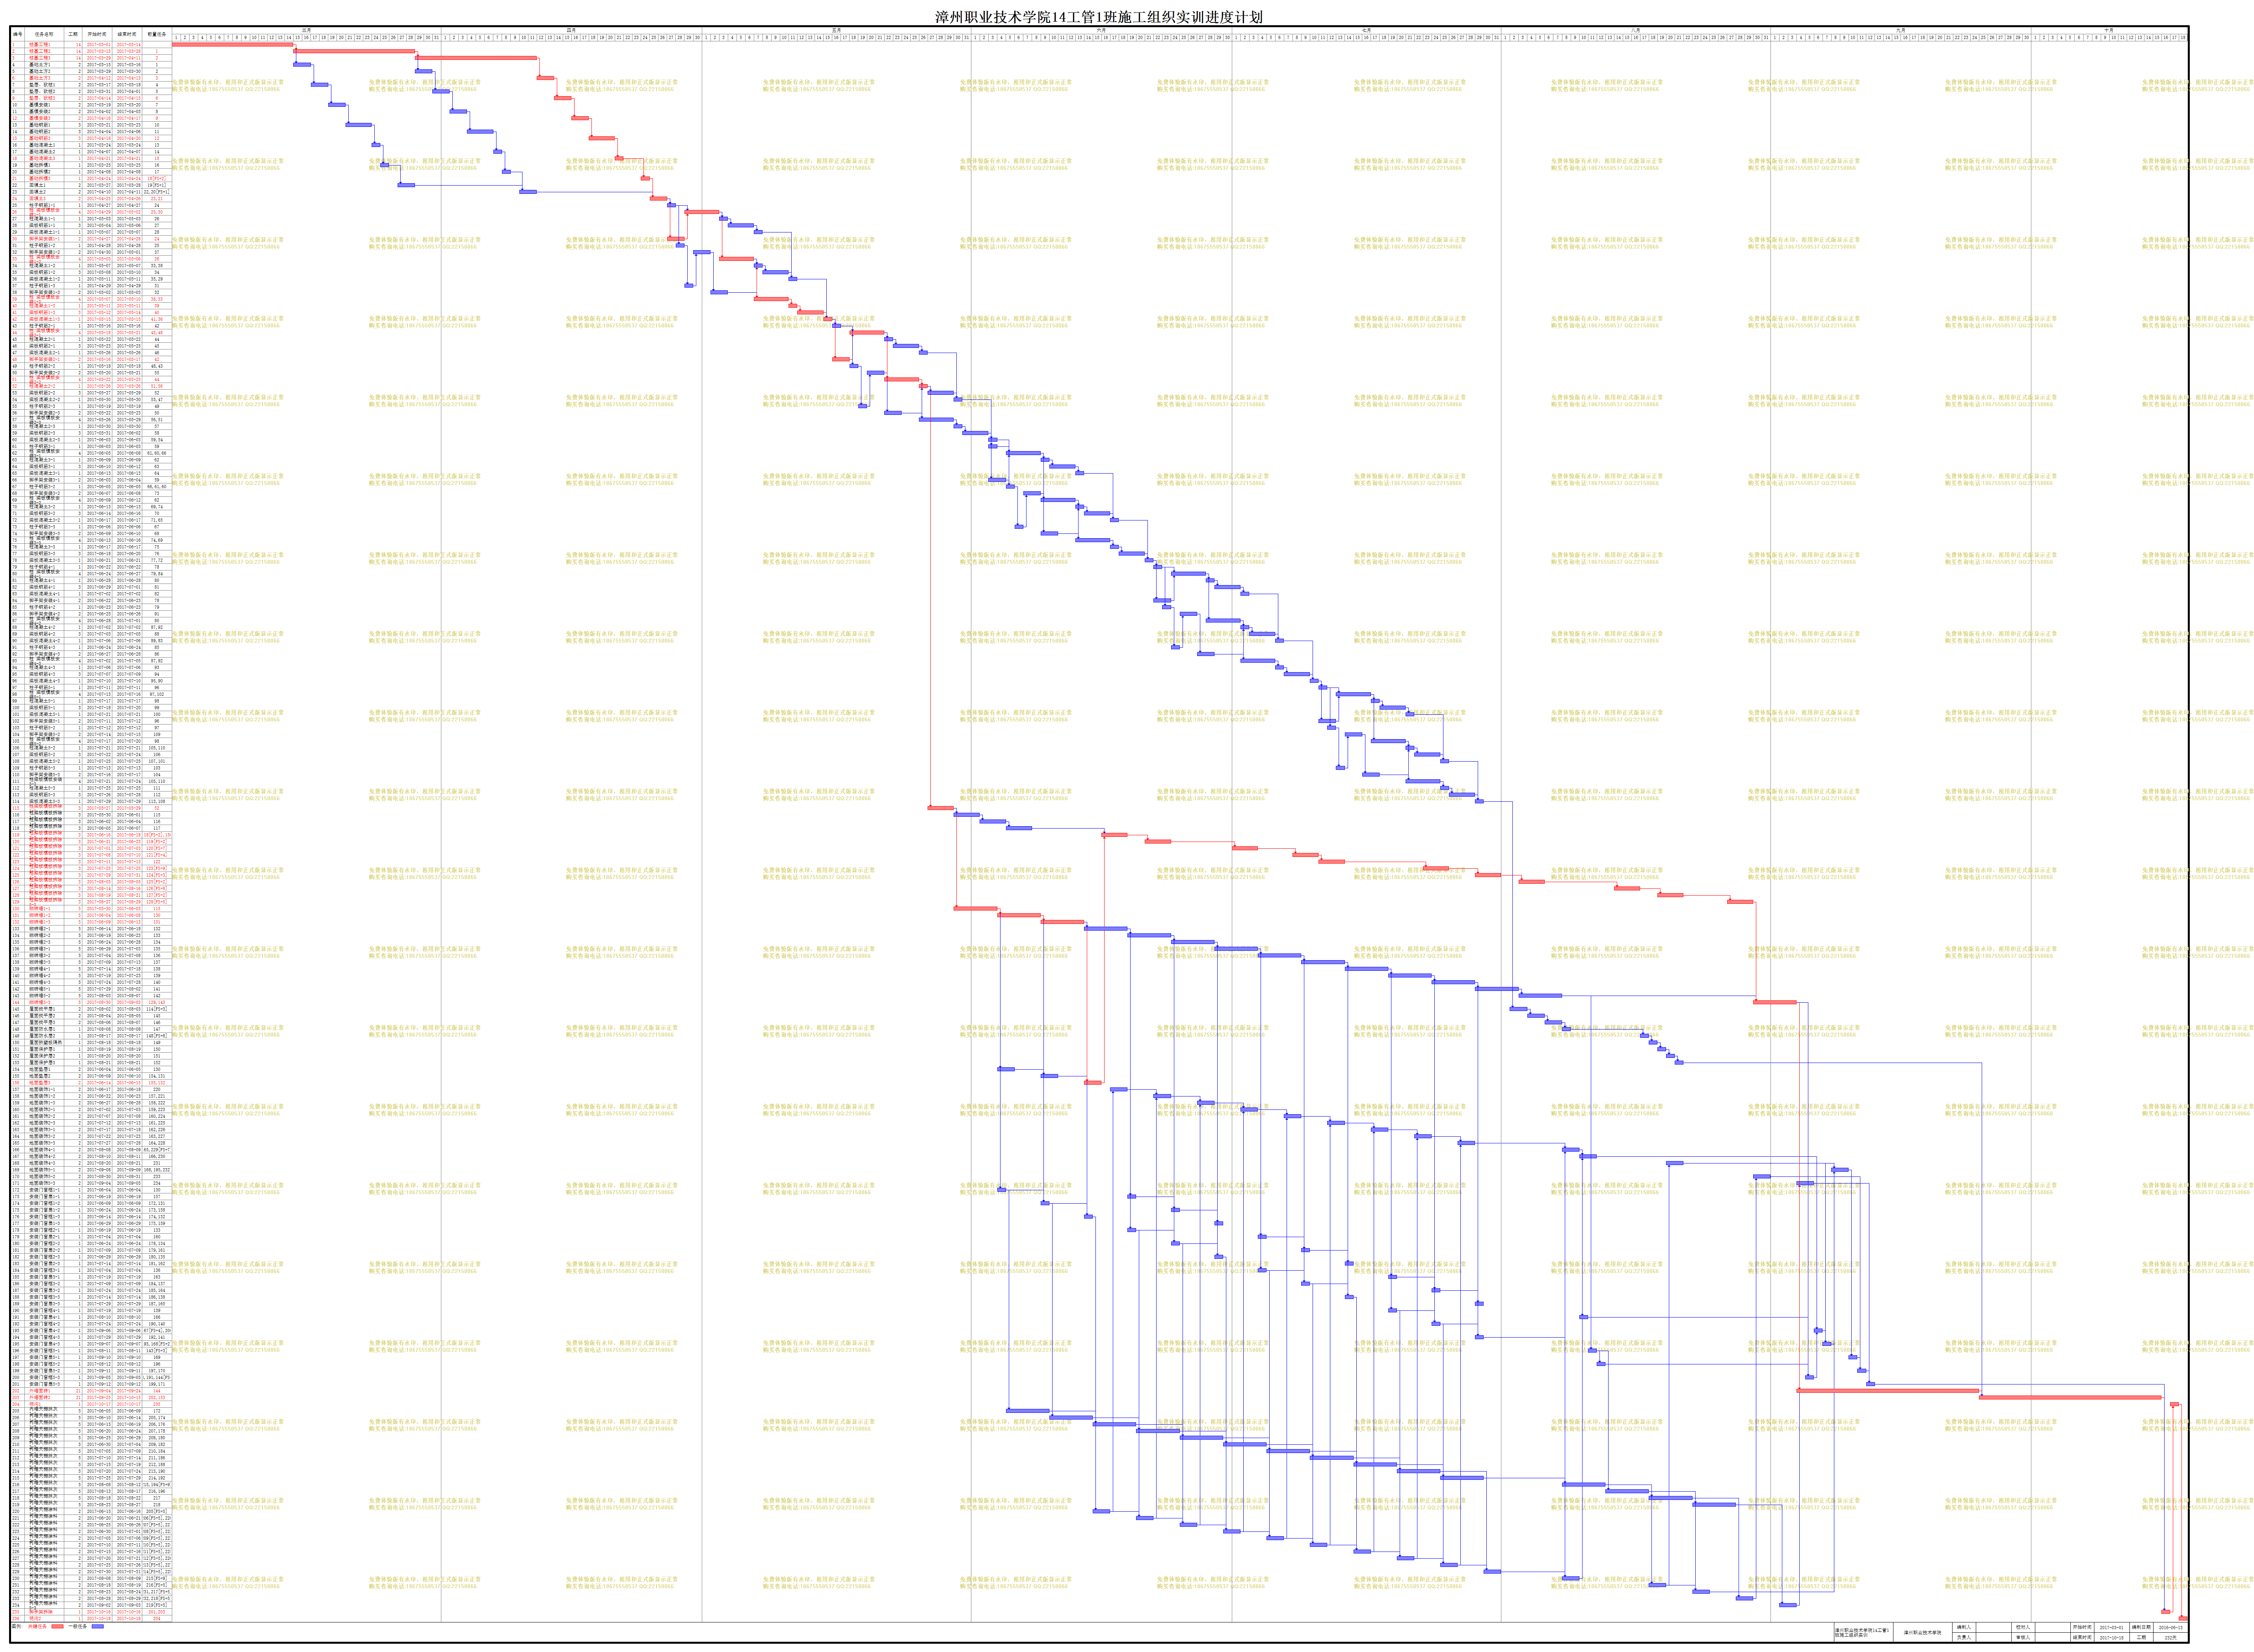Click the blue Gantt bar for 基础钢筋1
The height and width of the screenshot is (1652, 2254).
(x=359, y=124)
